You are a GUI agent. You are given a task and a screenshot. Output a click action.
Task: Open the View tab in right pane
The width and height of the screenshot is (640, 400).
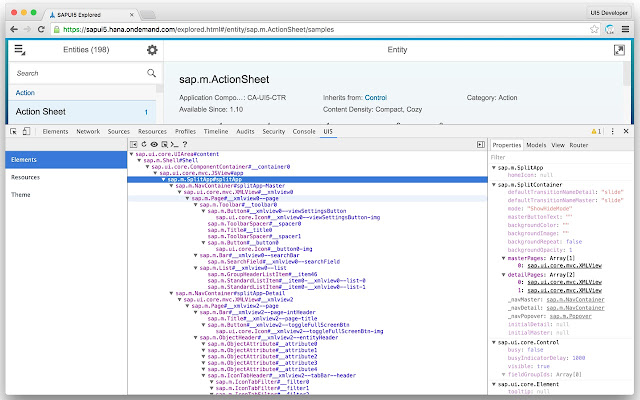click(x=558, y=145)
